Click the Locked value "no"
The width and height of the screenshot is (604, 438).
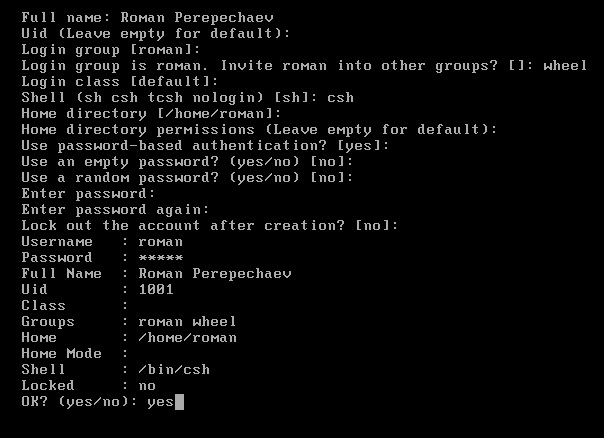147,386
